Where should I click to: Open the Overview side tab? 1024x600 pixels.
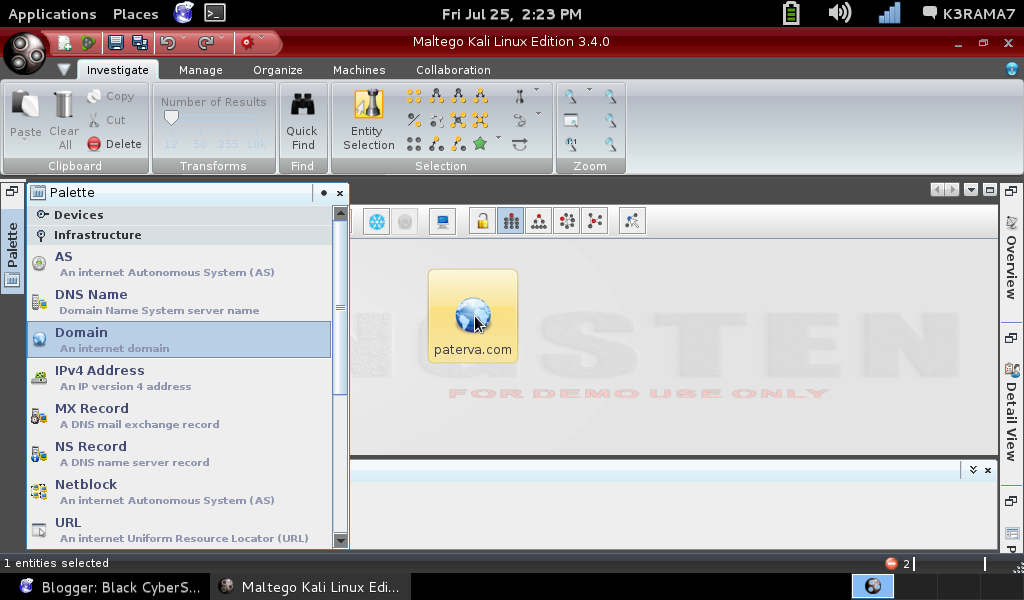(1012, 257)
